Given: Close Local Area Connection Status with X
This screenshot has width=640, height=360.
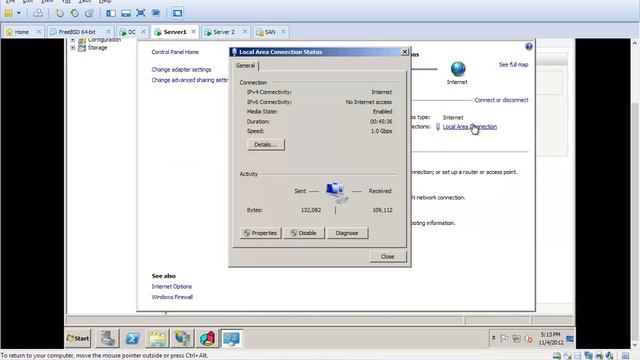Looking at the screenshot, I should (405, 52).
